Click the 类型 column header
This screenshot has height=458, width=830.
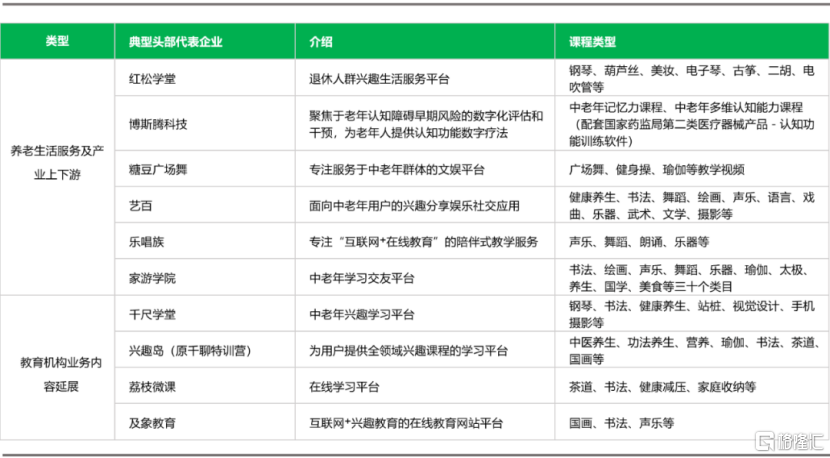(x=57, y=41)
